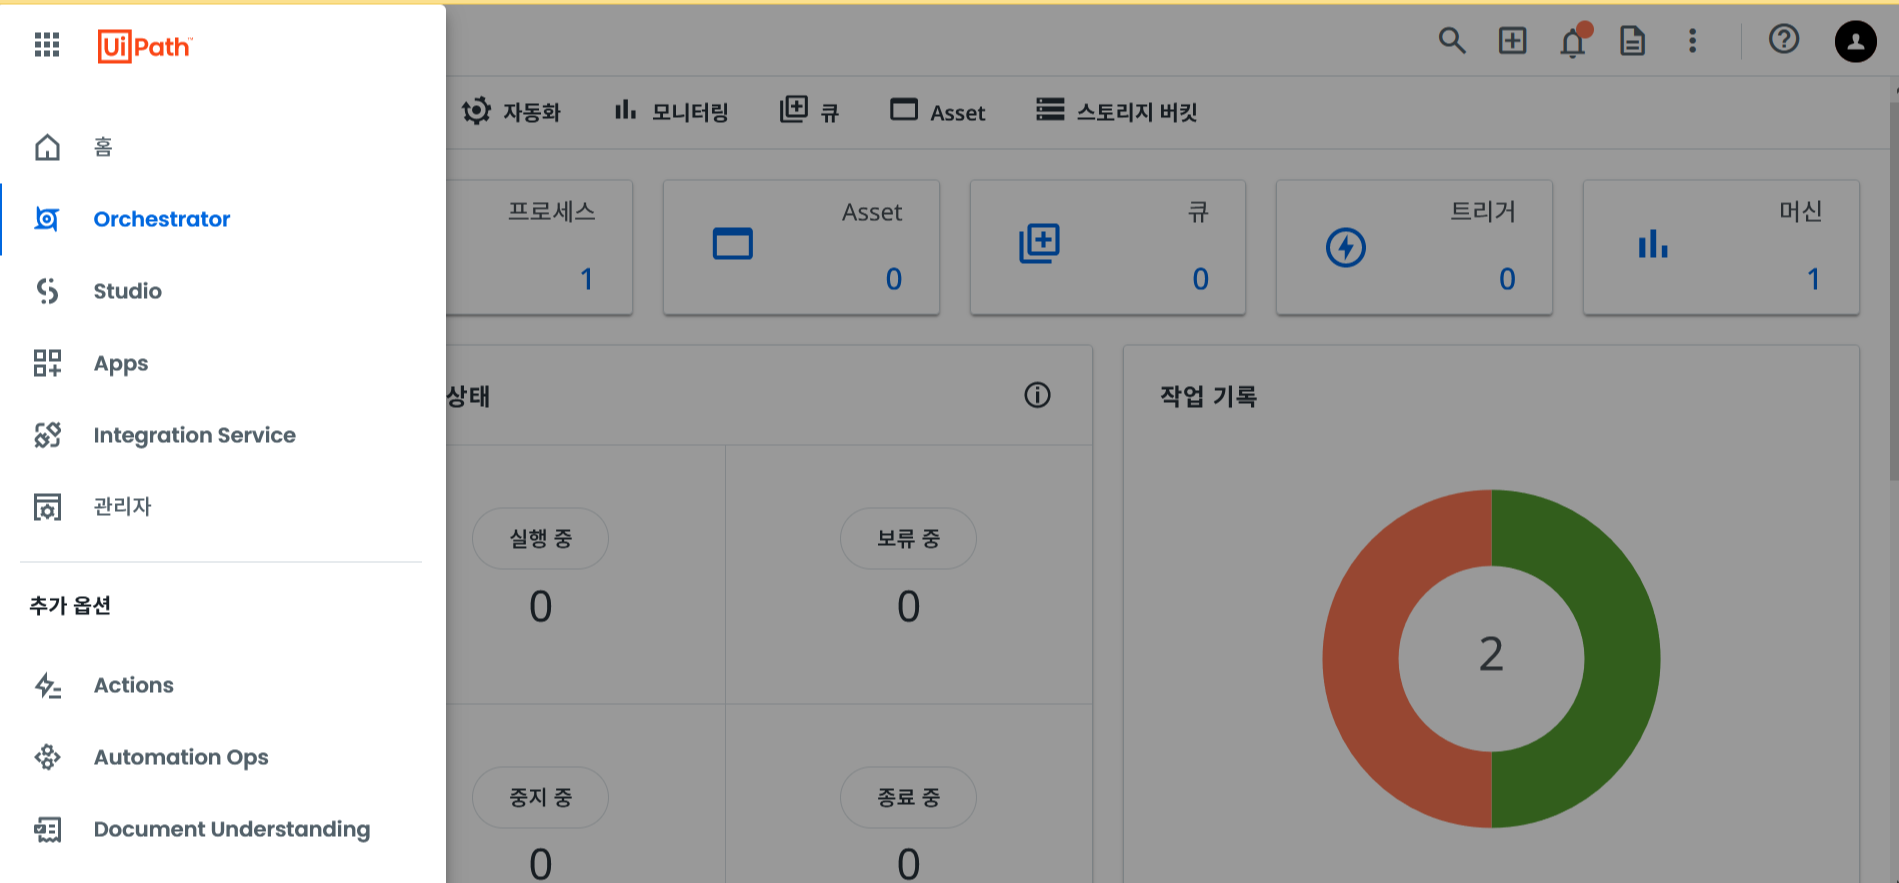
Task: Open help question mark icon
Action: click(1784, 39)
